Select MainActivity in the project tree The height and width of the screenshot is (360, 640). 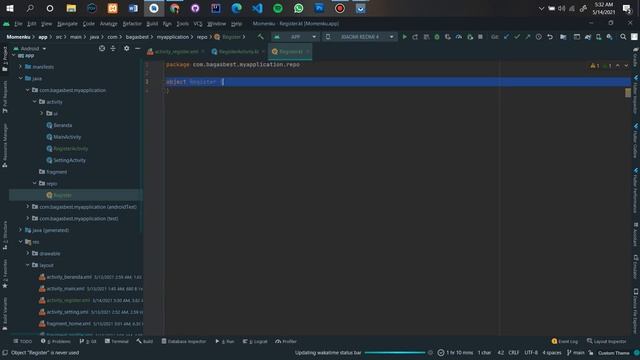pos(67,137)
